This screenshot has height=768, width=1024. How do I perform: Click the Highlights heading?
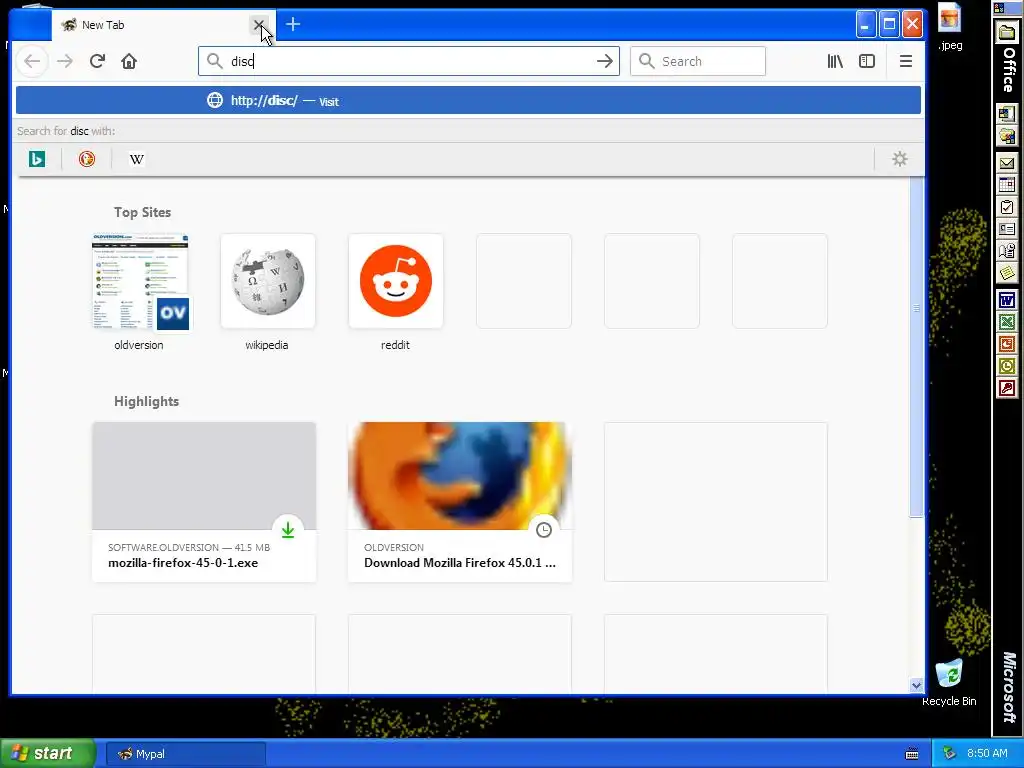pos(146,401)
